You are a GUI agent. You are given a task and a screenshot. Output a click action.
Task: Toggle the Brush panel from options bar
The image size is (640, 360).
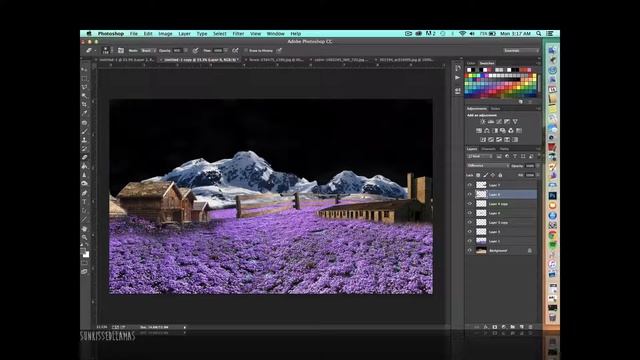point(121,51)
